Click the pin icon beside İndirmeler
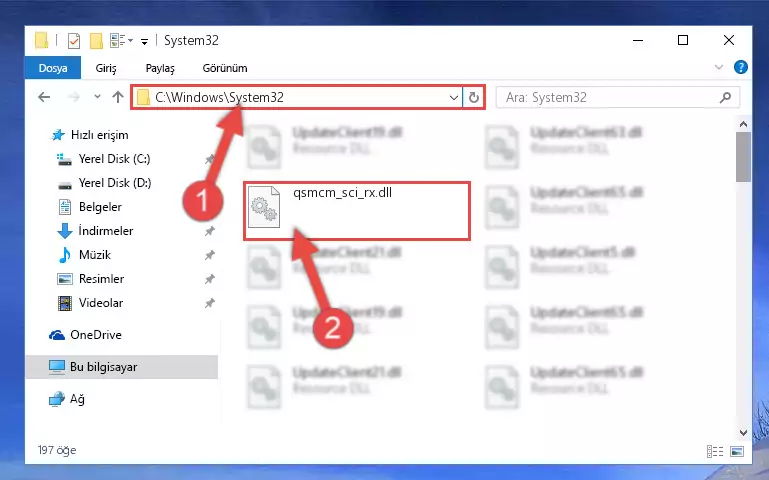769x480 pixels. (x=209, y=231)
